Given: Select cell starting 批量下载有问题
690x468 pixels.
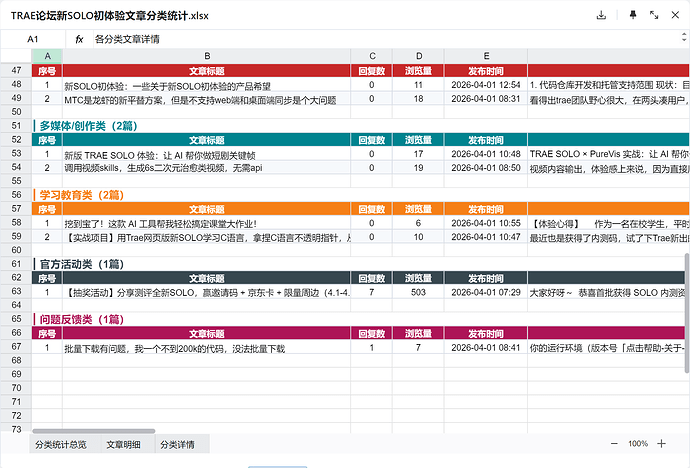Looking at the screenshot, I should (x=207, y=347).
